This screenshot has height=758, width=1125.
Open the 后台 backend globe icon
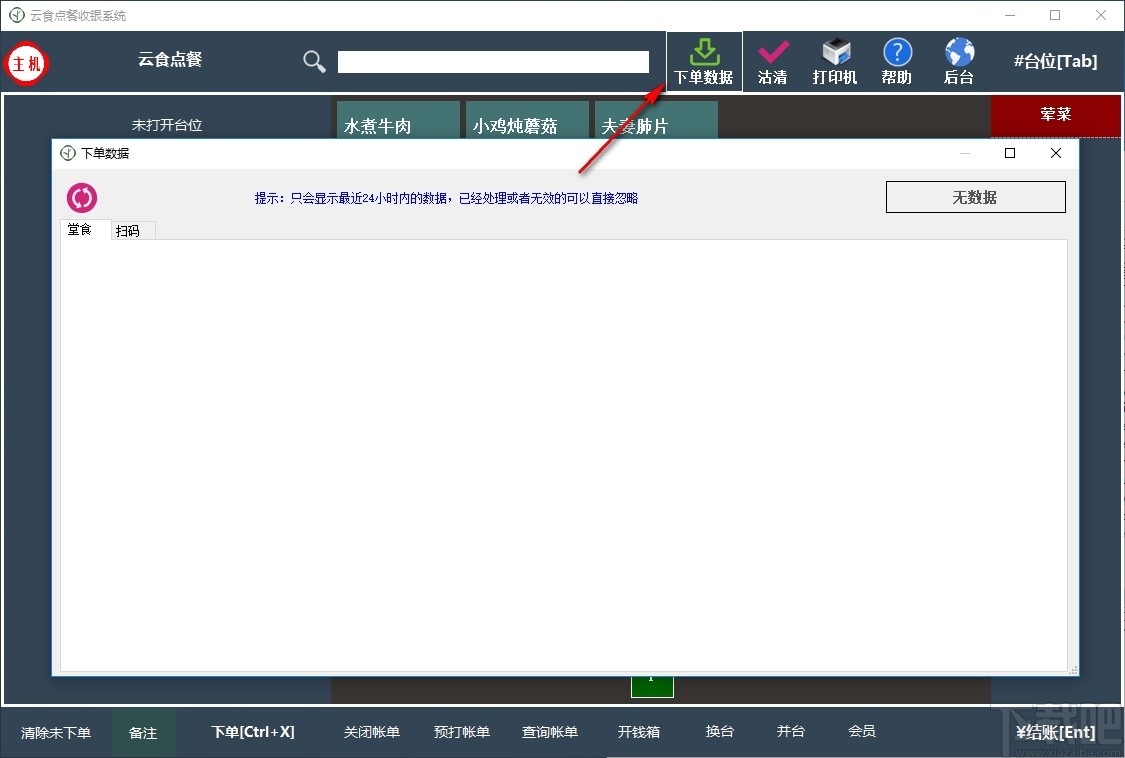pyautogui.click(x=958, y=52)
